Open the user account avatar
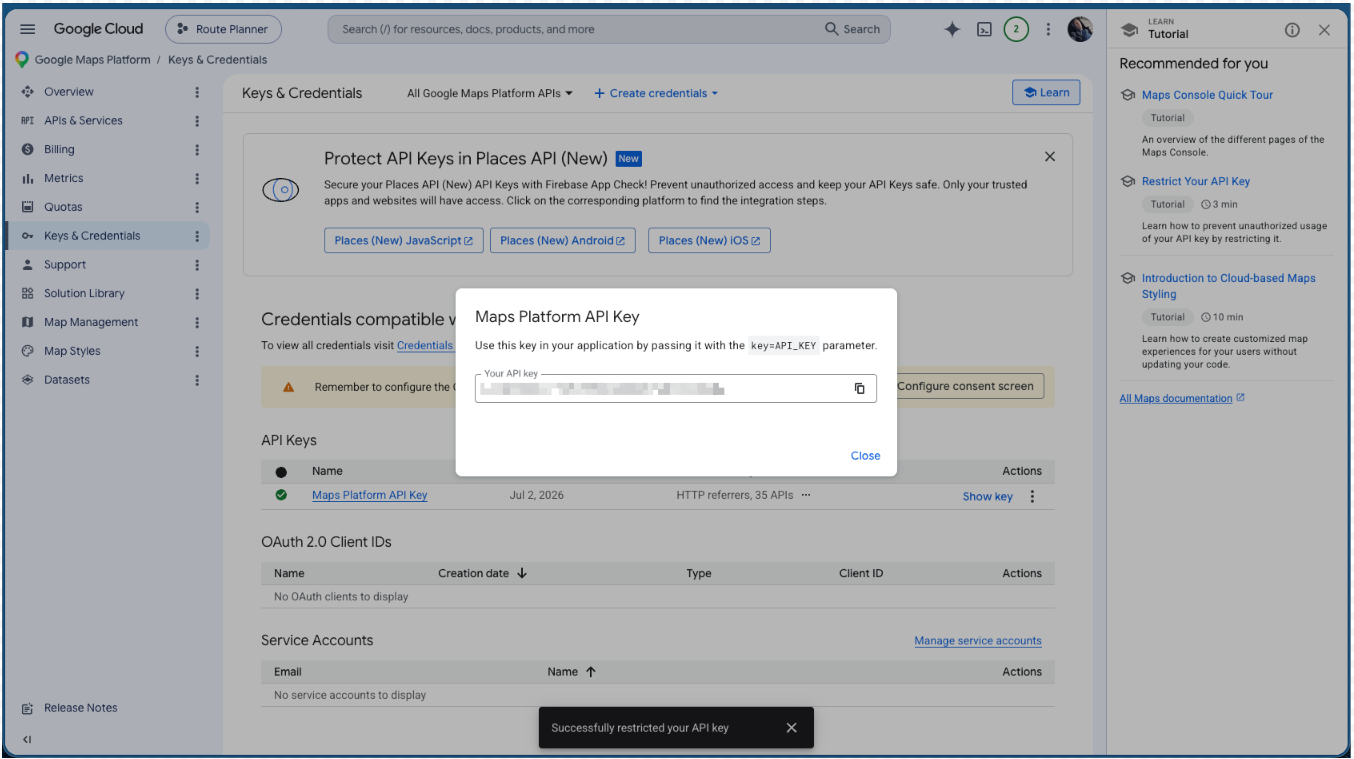The width and height of the screenshot is (1354, 759). [1080, 29]
